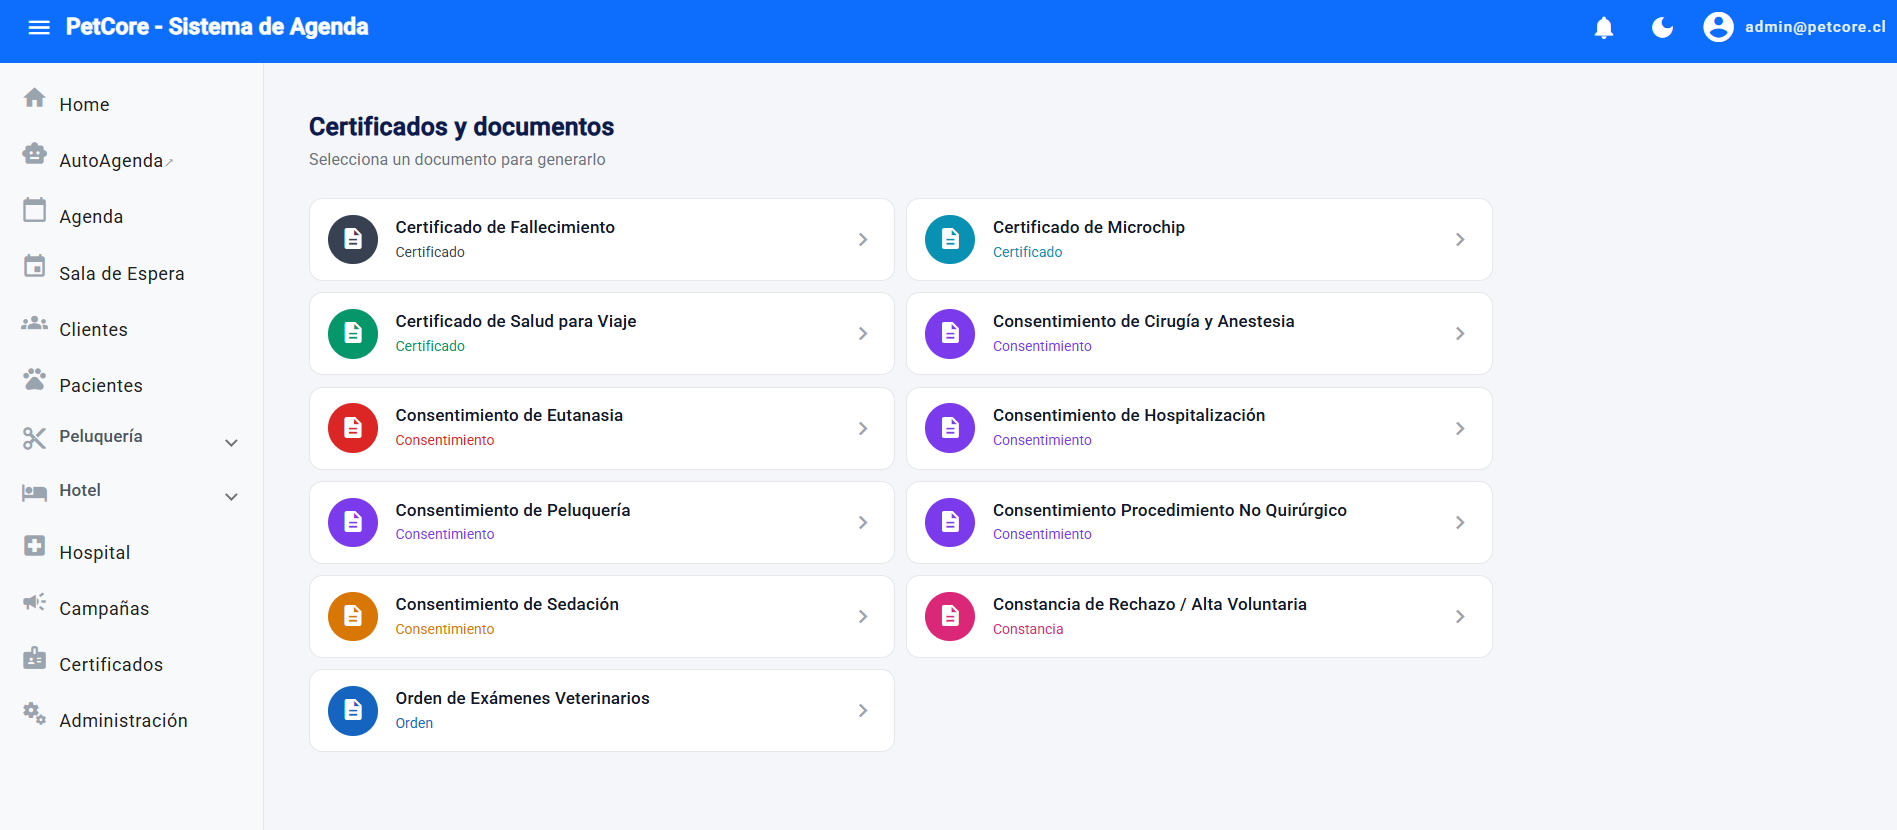Click purple icon for Consentimiento de Hospitalización

(950, 428)
